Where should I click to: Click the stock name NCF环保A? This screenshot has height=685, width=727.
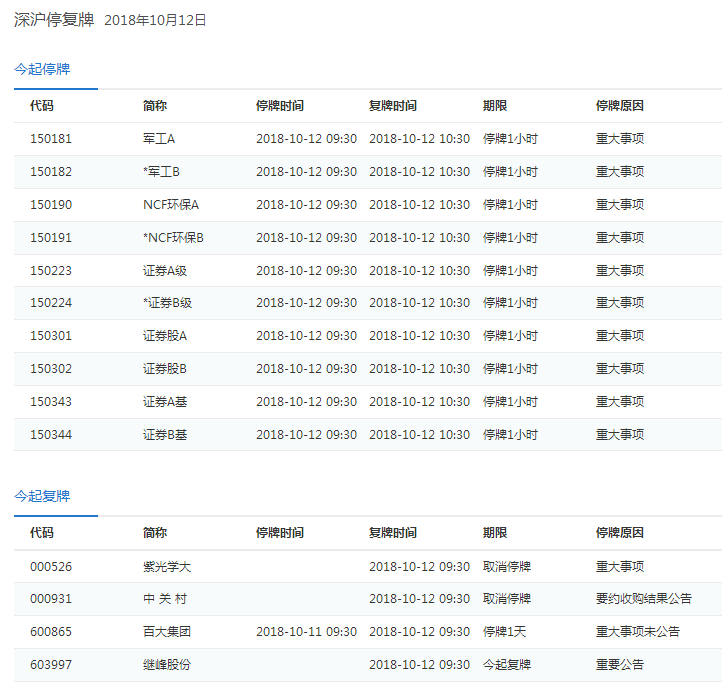[171, 205]
